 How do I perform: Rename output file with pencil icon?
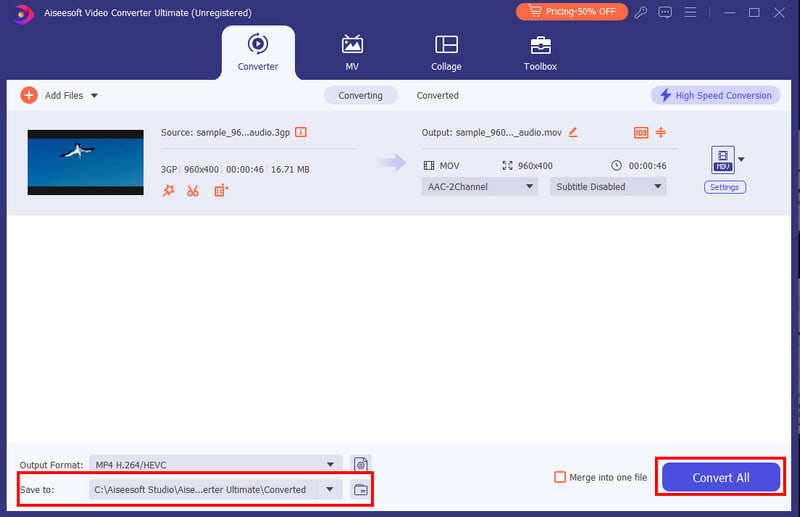click(573, 132)
